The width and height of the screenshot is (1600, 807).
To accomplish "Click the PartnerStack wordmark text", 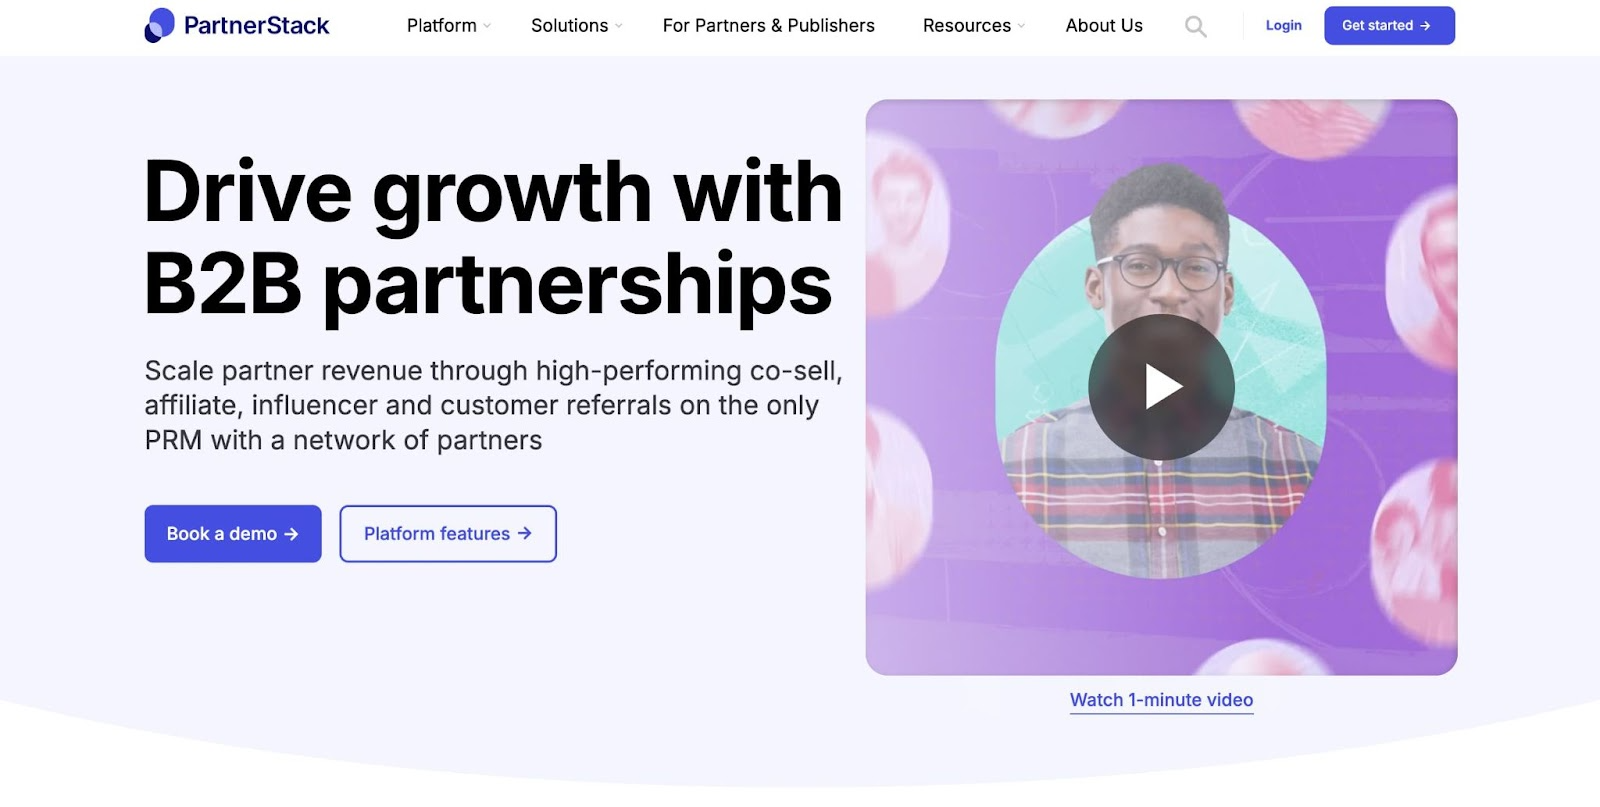I will tap(256, 25).
